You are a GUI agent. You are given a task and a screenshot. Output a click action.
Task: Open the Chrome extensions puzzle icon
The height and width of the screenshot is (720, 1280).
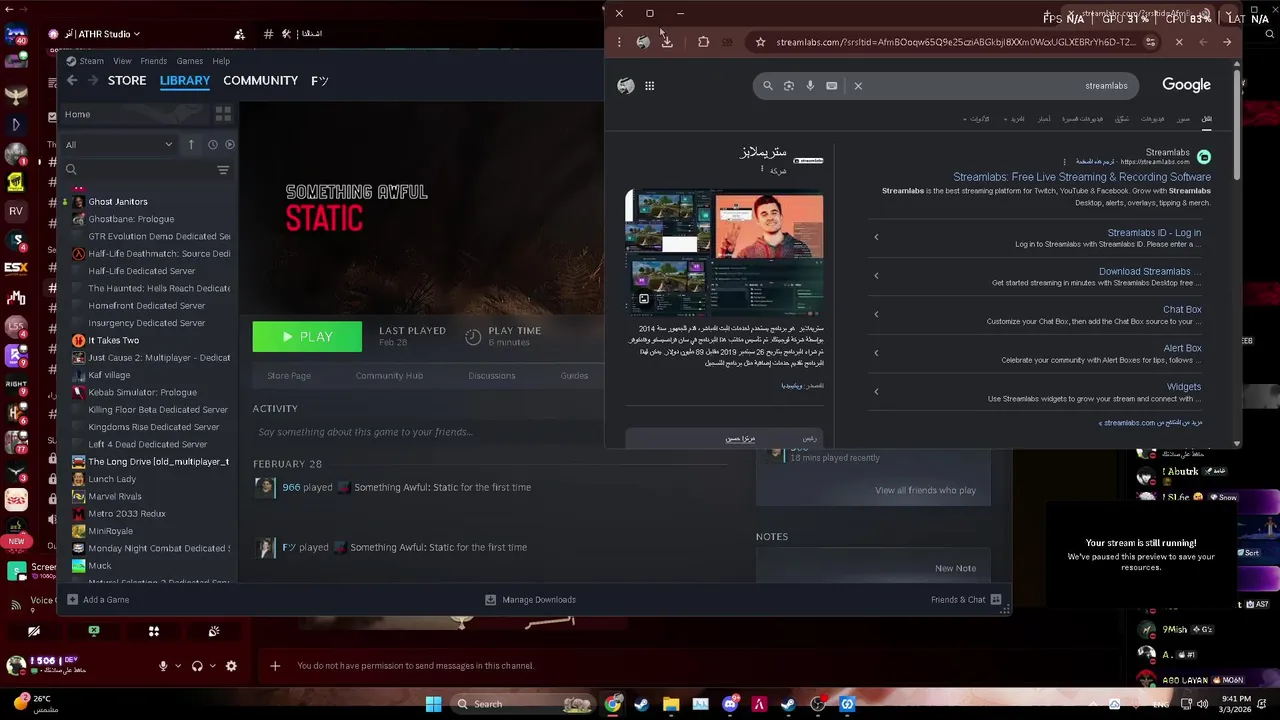click(x=703, y=42)
